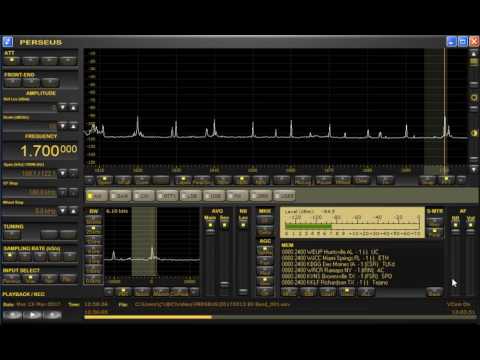Increase the Ref Level with its up arrow

pyautogui.click(x=73, y=107)
